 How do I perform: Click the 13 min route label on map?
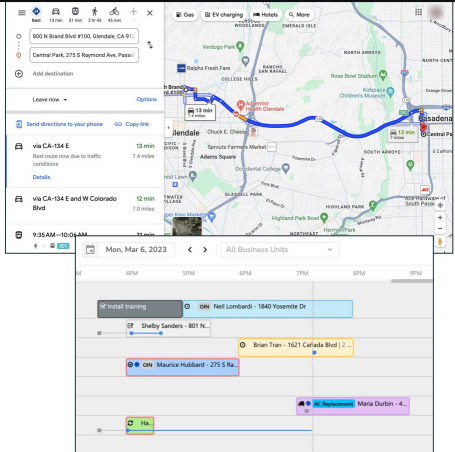(200, 112)
